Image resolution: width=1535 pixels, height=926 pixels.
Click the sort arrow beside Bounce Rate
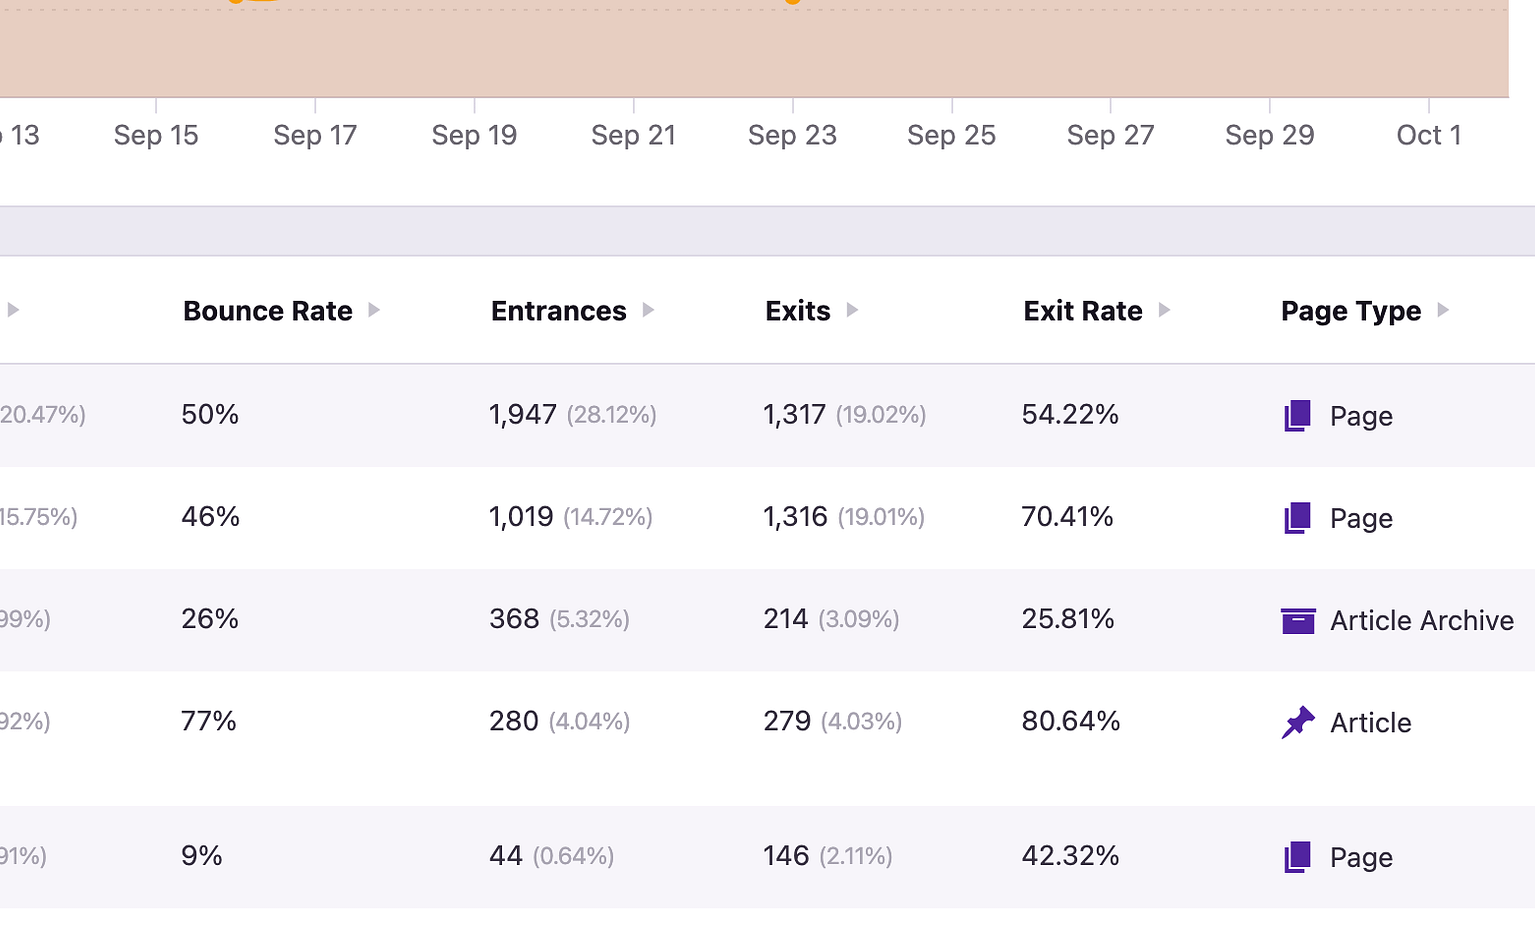click(x=375, y=310)
